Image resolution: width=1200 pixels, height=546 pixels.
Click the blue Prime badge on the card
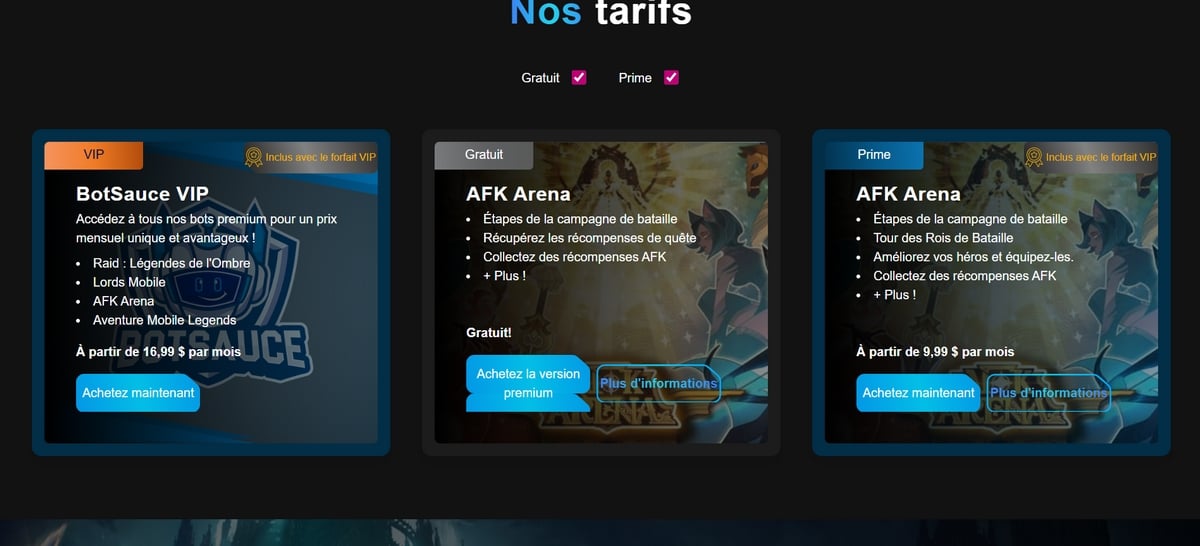(x=874, y=155)
